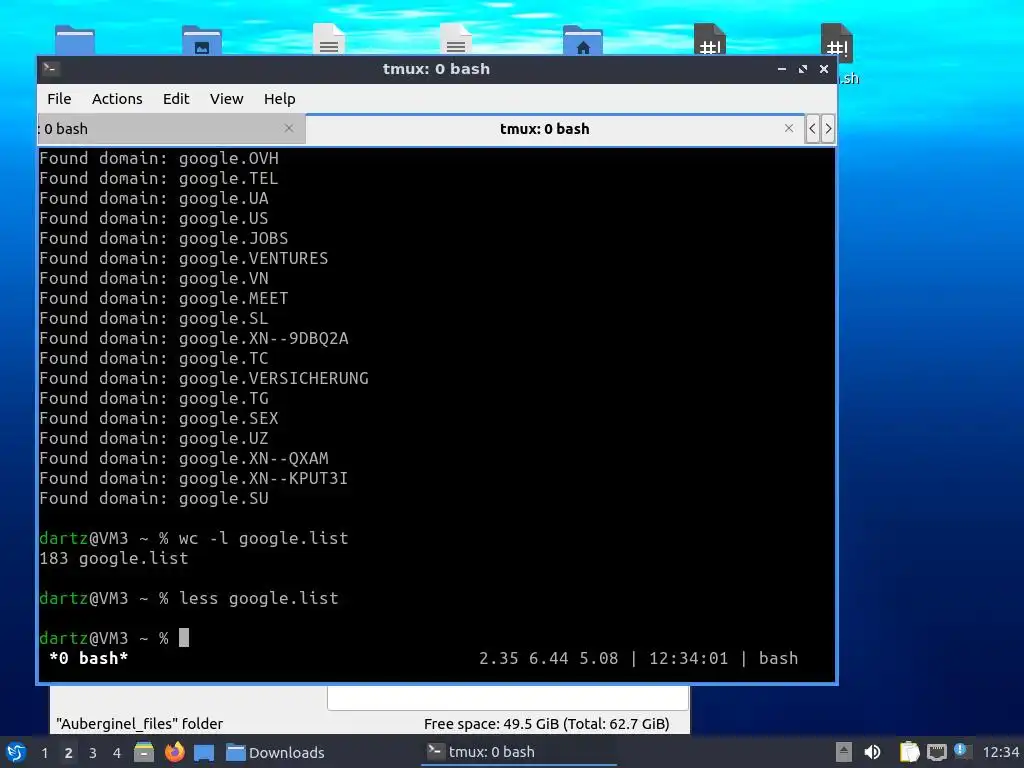
Task: Select the right text document desktop icon
Action: pos(455,39)
